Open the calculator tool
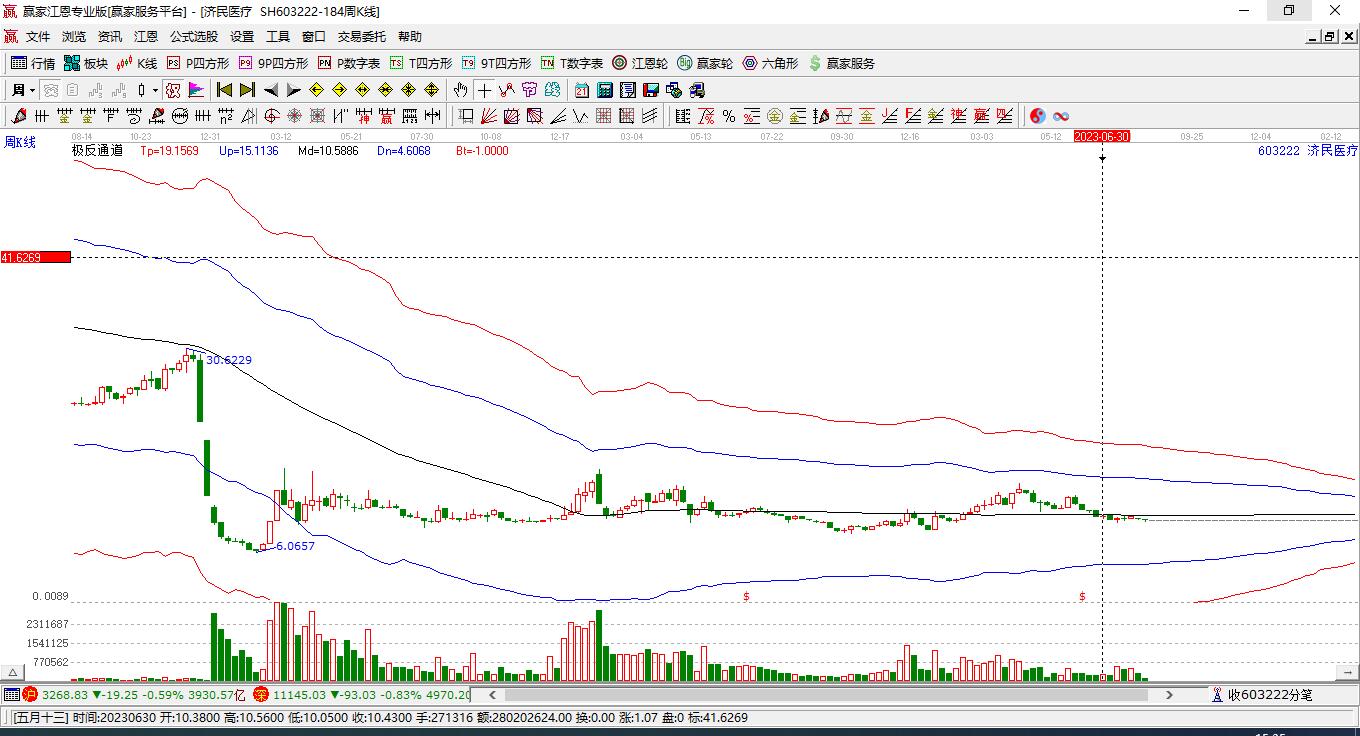The height and width of the screenshot is (736, 1360). click(605, 90)
